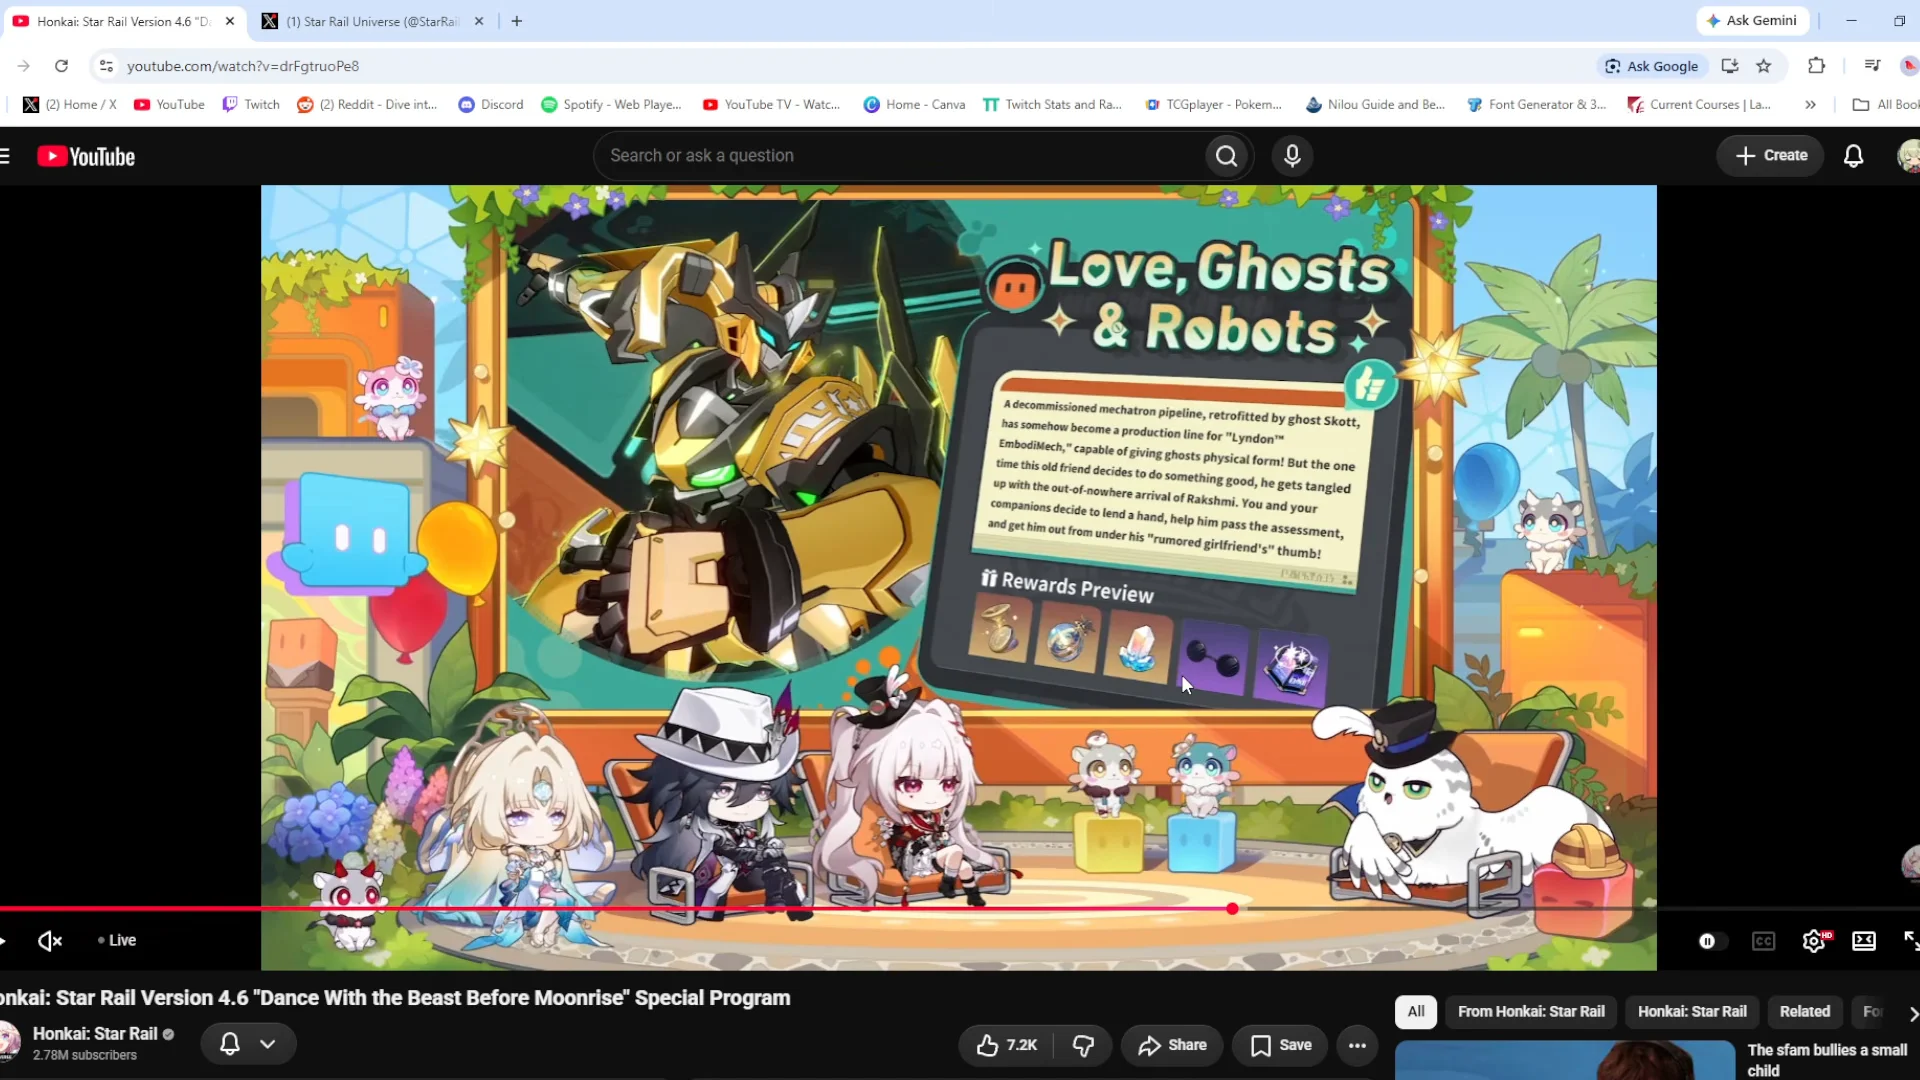Screen dimensions: 1920x1080
Task: Click the browser address bar URL
Action: point(243,66)
